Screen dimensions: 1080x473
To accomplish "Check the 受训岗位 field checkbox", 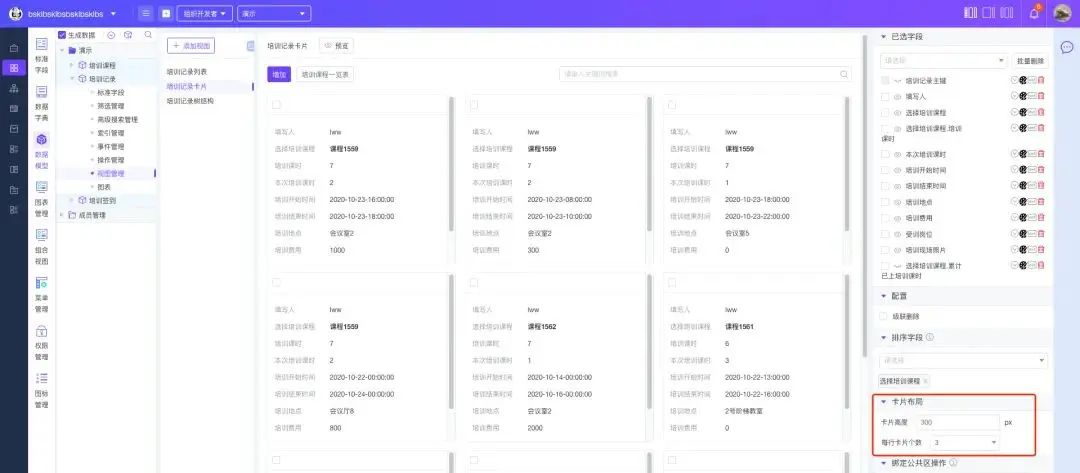I will click(885, 234).
